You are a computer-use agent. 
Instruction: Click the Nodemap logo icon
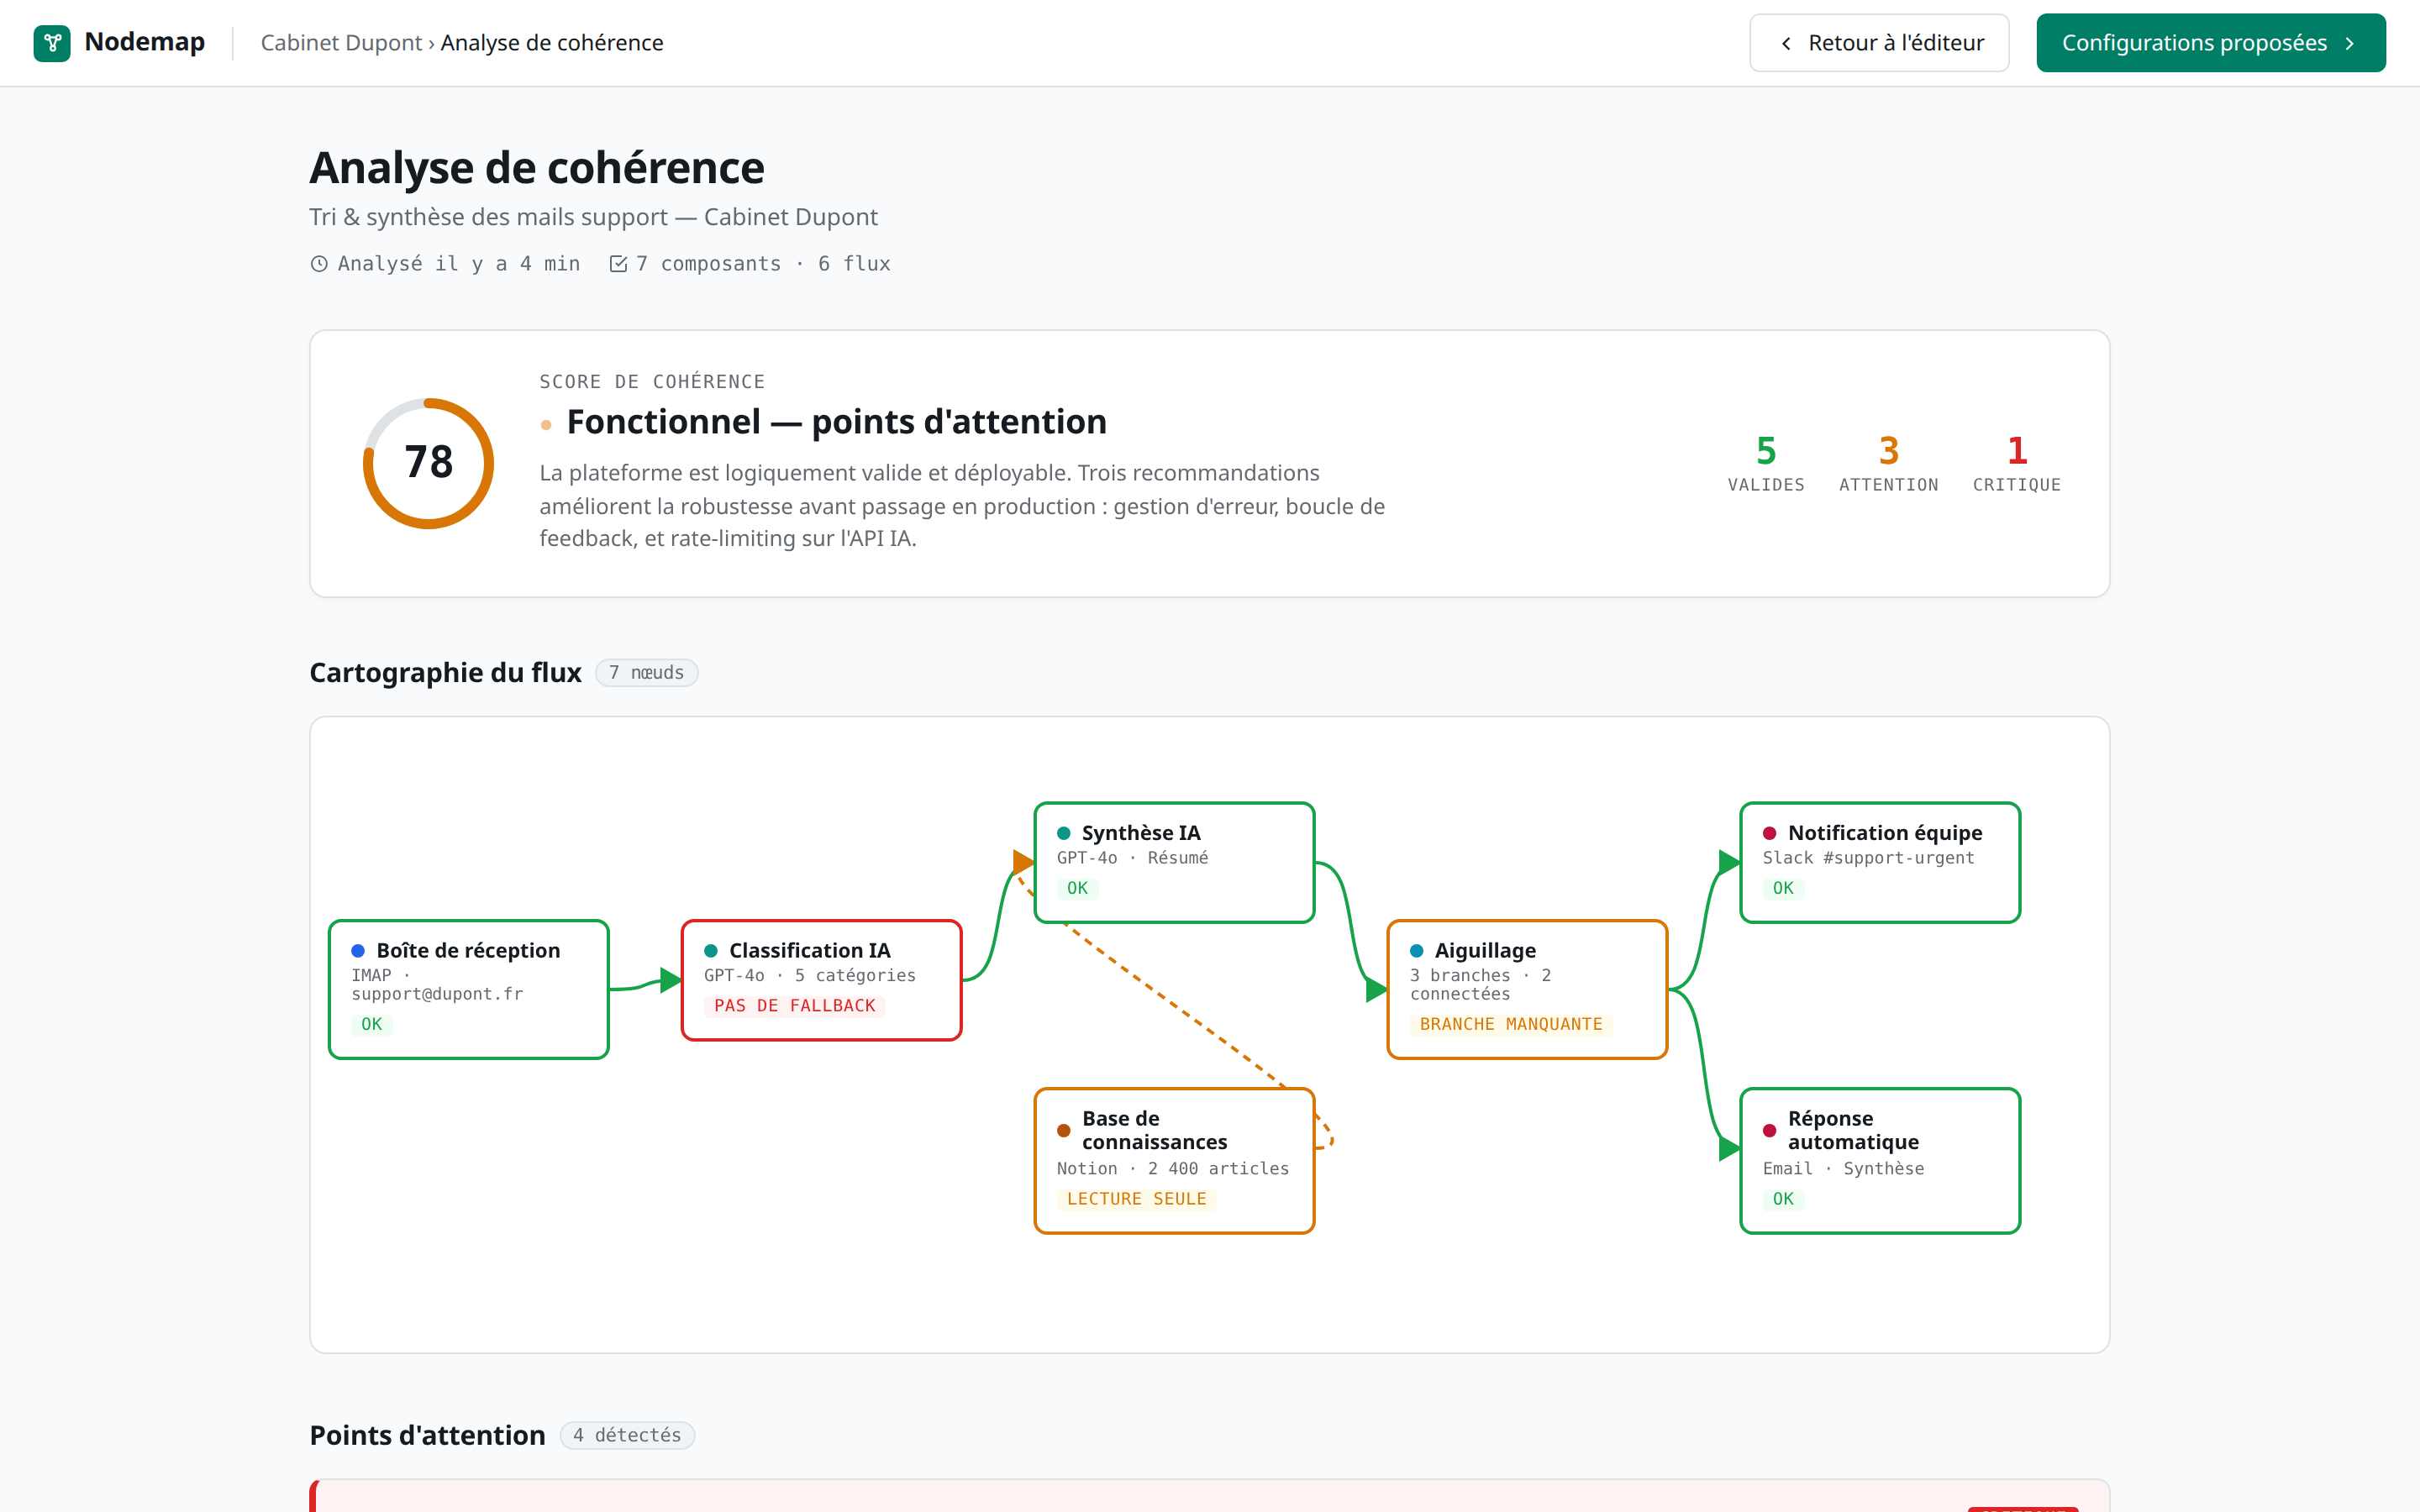[52, 43]
